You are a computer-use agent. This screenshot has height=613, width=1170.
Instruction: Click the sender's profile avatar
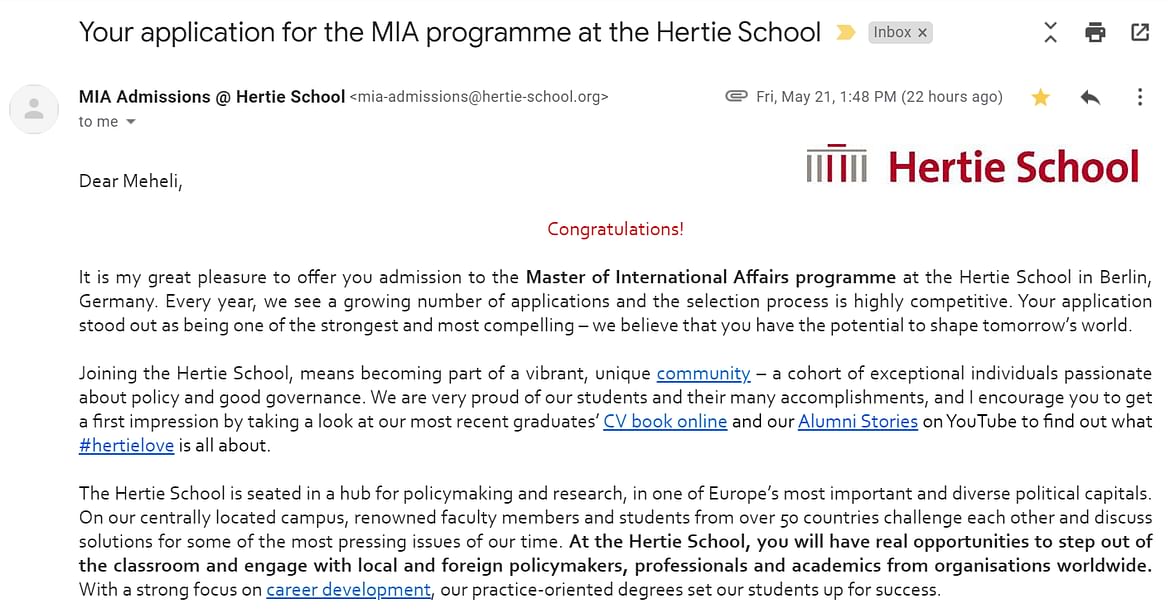coord(34,110)
